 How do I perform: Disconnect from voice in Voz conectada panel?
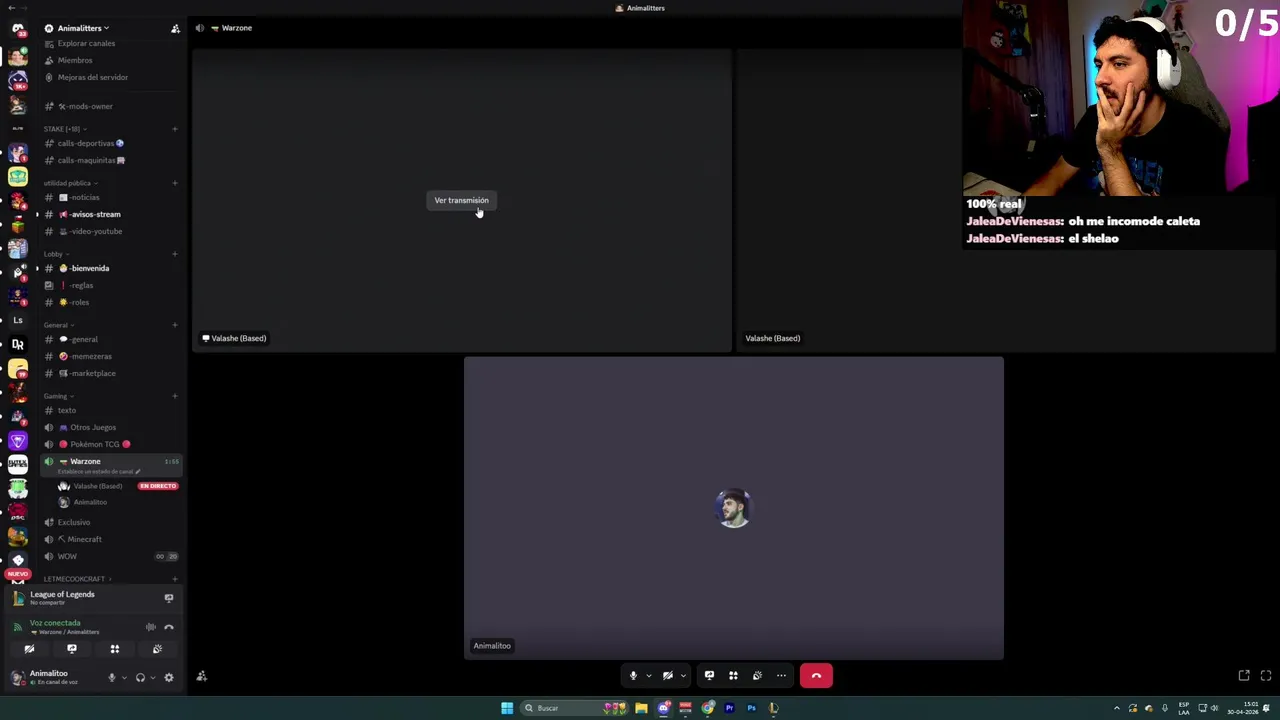(169, 627)
